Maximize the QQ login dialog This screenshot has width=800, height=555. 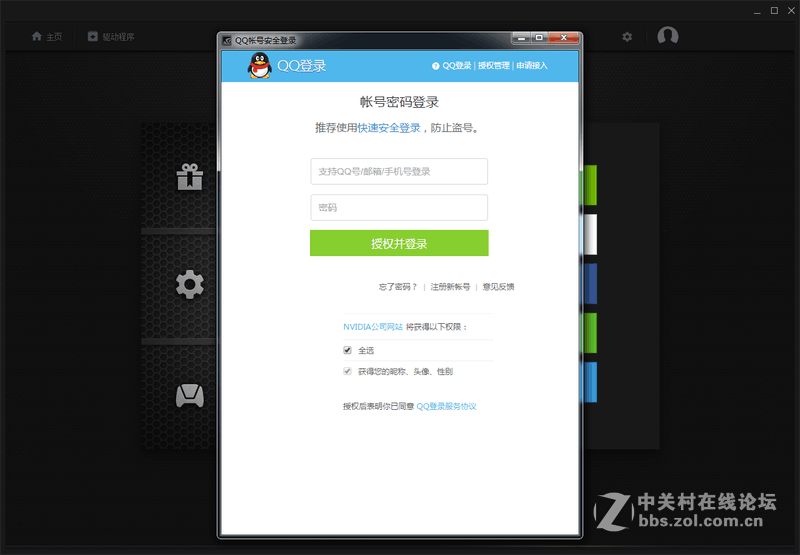pyautogui.click(x=539, y=38)
